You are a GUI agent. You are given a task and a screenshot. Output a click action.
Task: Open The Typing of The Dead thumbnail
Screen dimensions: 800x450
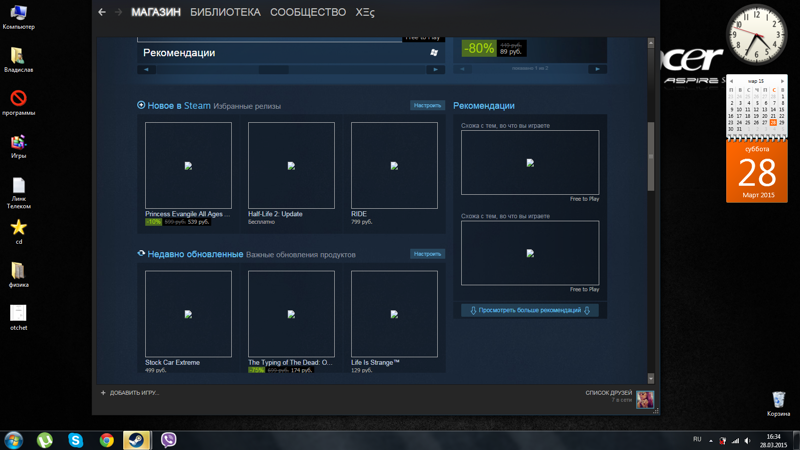[x=291, y=314]
